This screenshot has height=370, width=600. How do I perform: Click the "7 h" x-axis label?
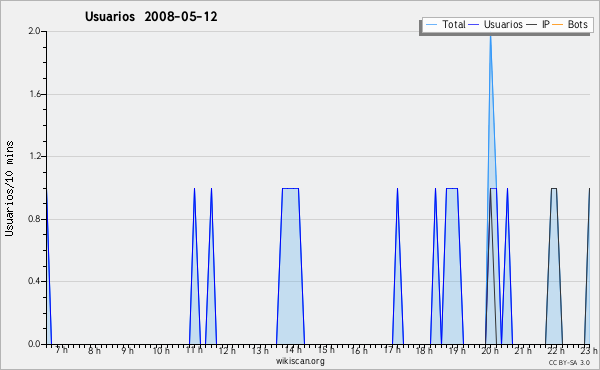coord(61,350)
